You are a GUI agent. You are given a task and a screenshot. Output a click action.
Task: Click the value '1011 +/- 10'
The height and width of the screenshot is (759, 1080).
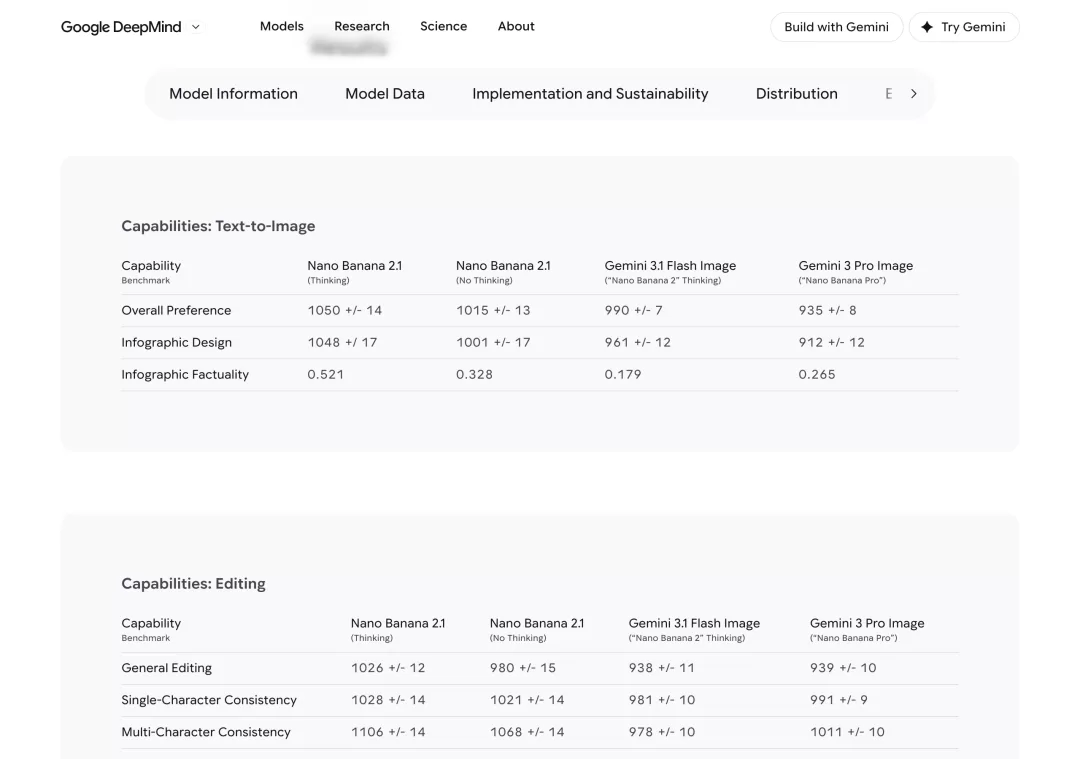point(847,732)
